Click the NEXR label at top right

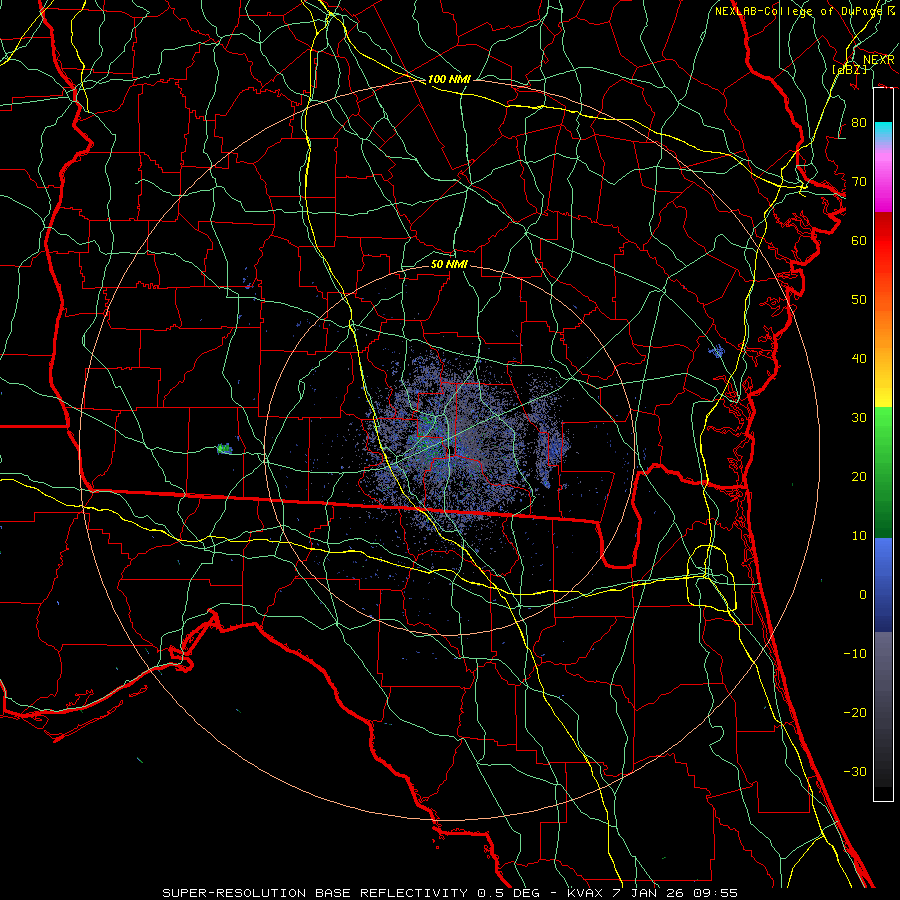(879, 60)
